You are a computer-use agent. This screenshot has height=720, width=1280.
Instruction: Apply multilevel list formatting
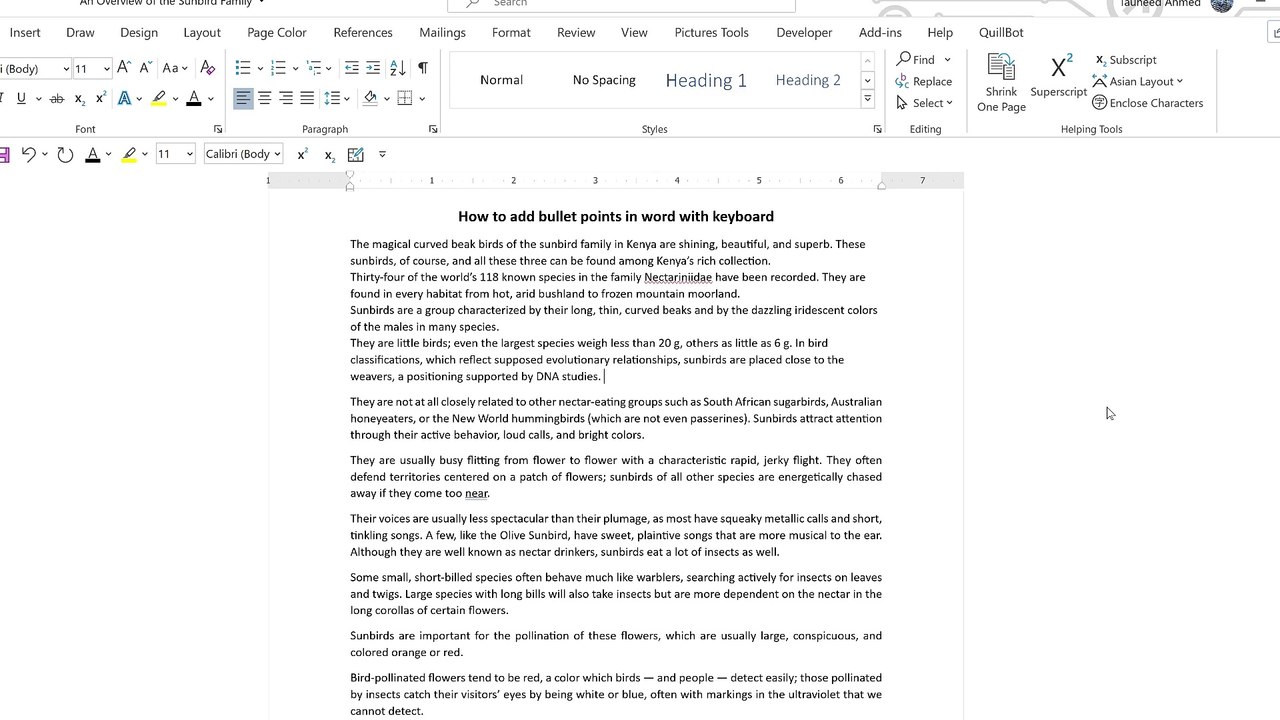point(314,68)
